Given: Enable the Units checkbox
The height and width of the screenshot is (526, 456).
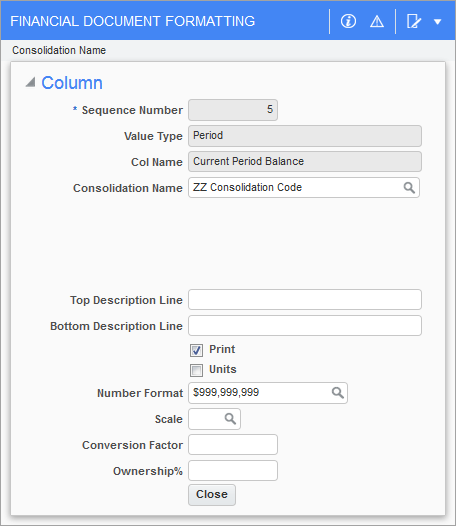Looking at the screenshot, I should click(196, 370).
